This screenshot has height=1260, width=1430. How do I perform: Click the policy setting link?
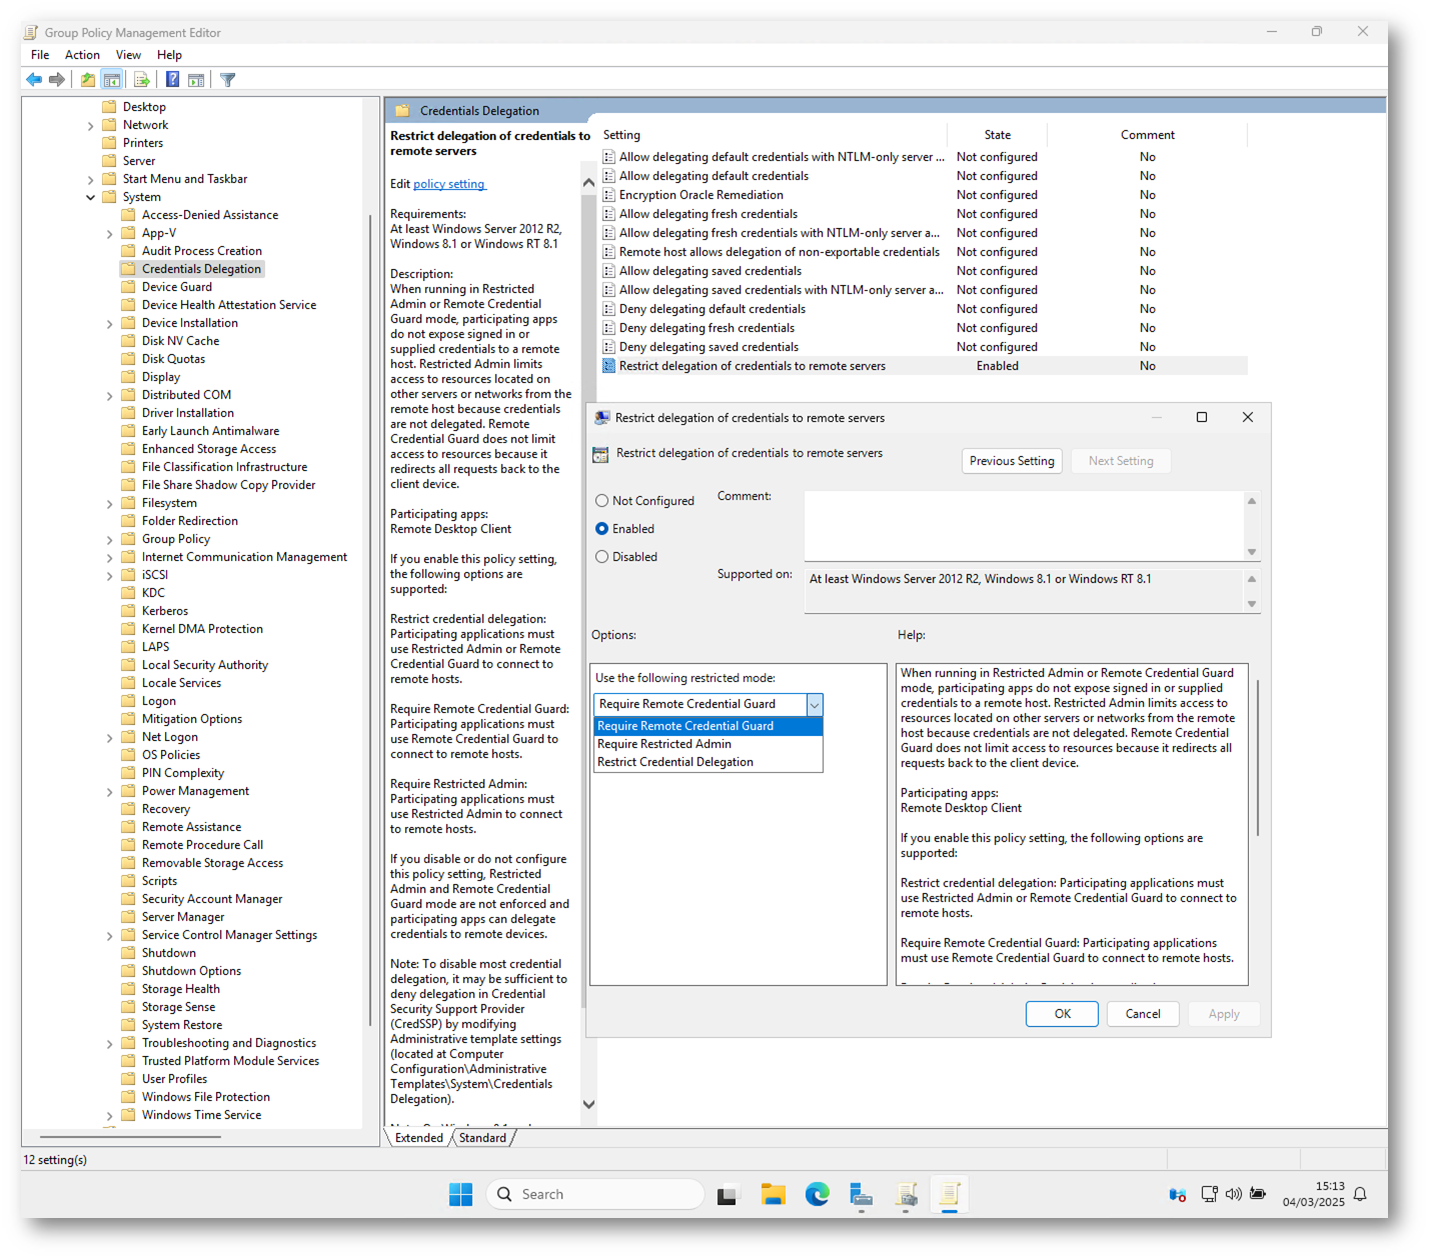(448, 184)
